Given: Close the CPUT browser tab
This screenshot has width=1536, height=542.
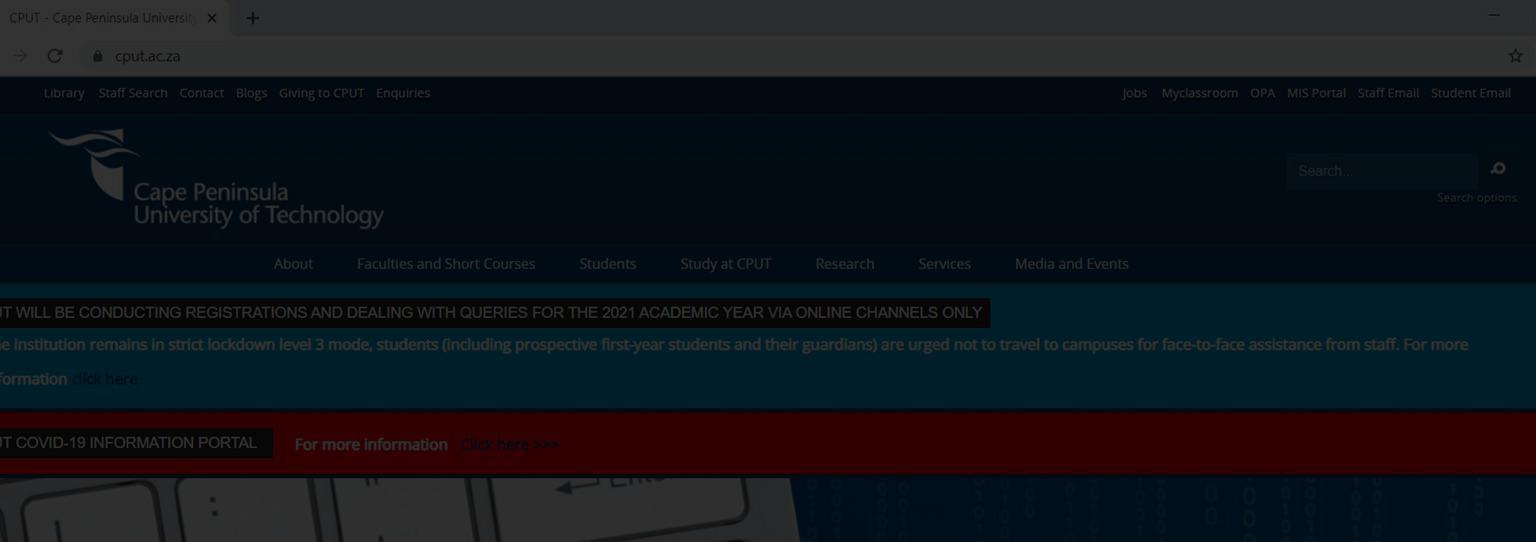Looking at the screenshot, I should click(x=211, y=18).
